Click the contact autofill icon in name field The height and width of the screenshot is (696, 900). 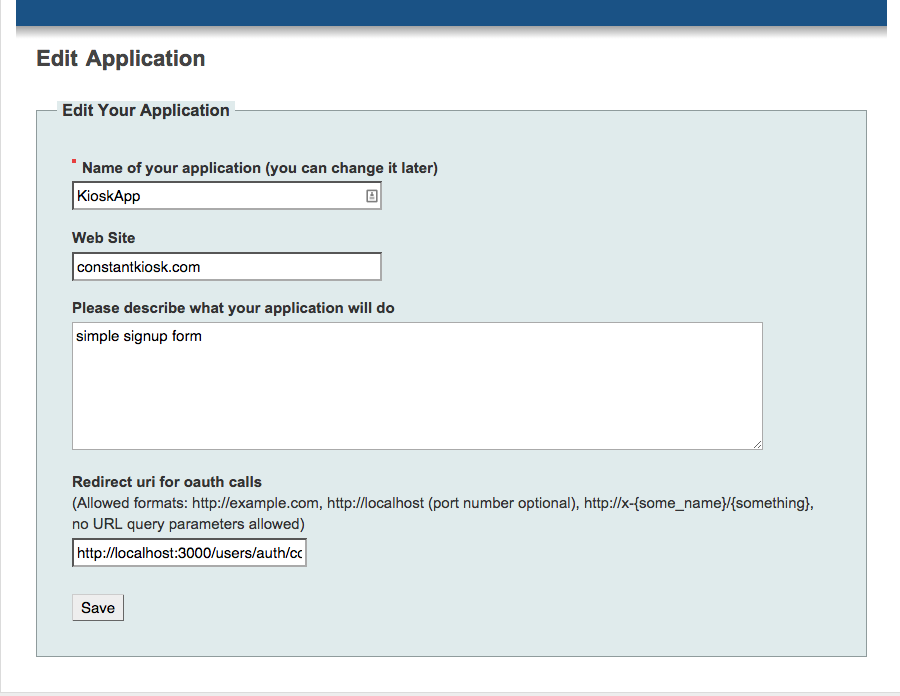coord(371,196)
